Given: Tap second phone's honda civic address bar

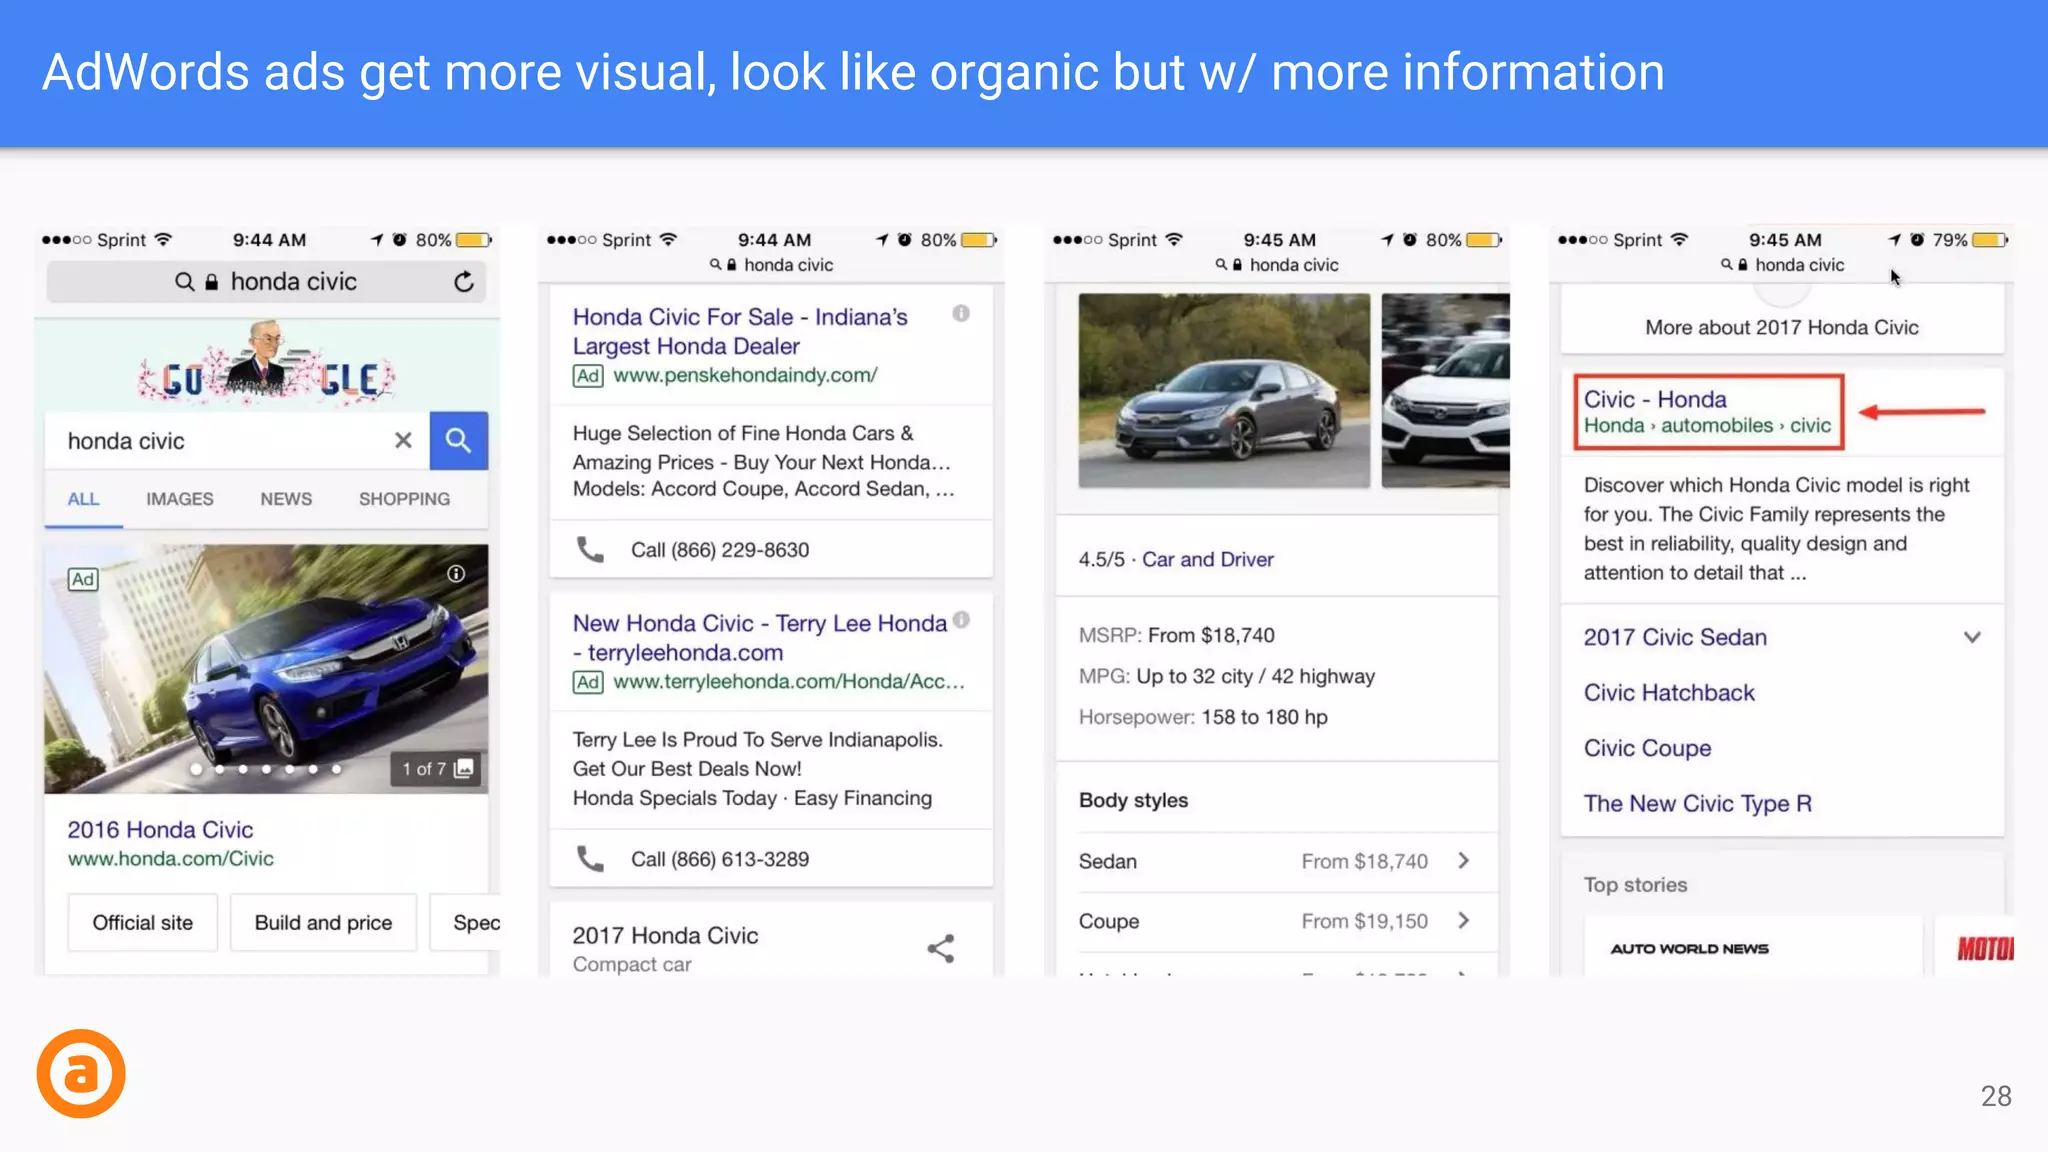Looking at the screenshot, I should click(x=771, y=265).
